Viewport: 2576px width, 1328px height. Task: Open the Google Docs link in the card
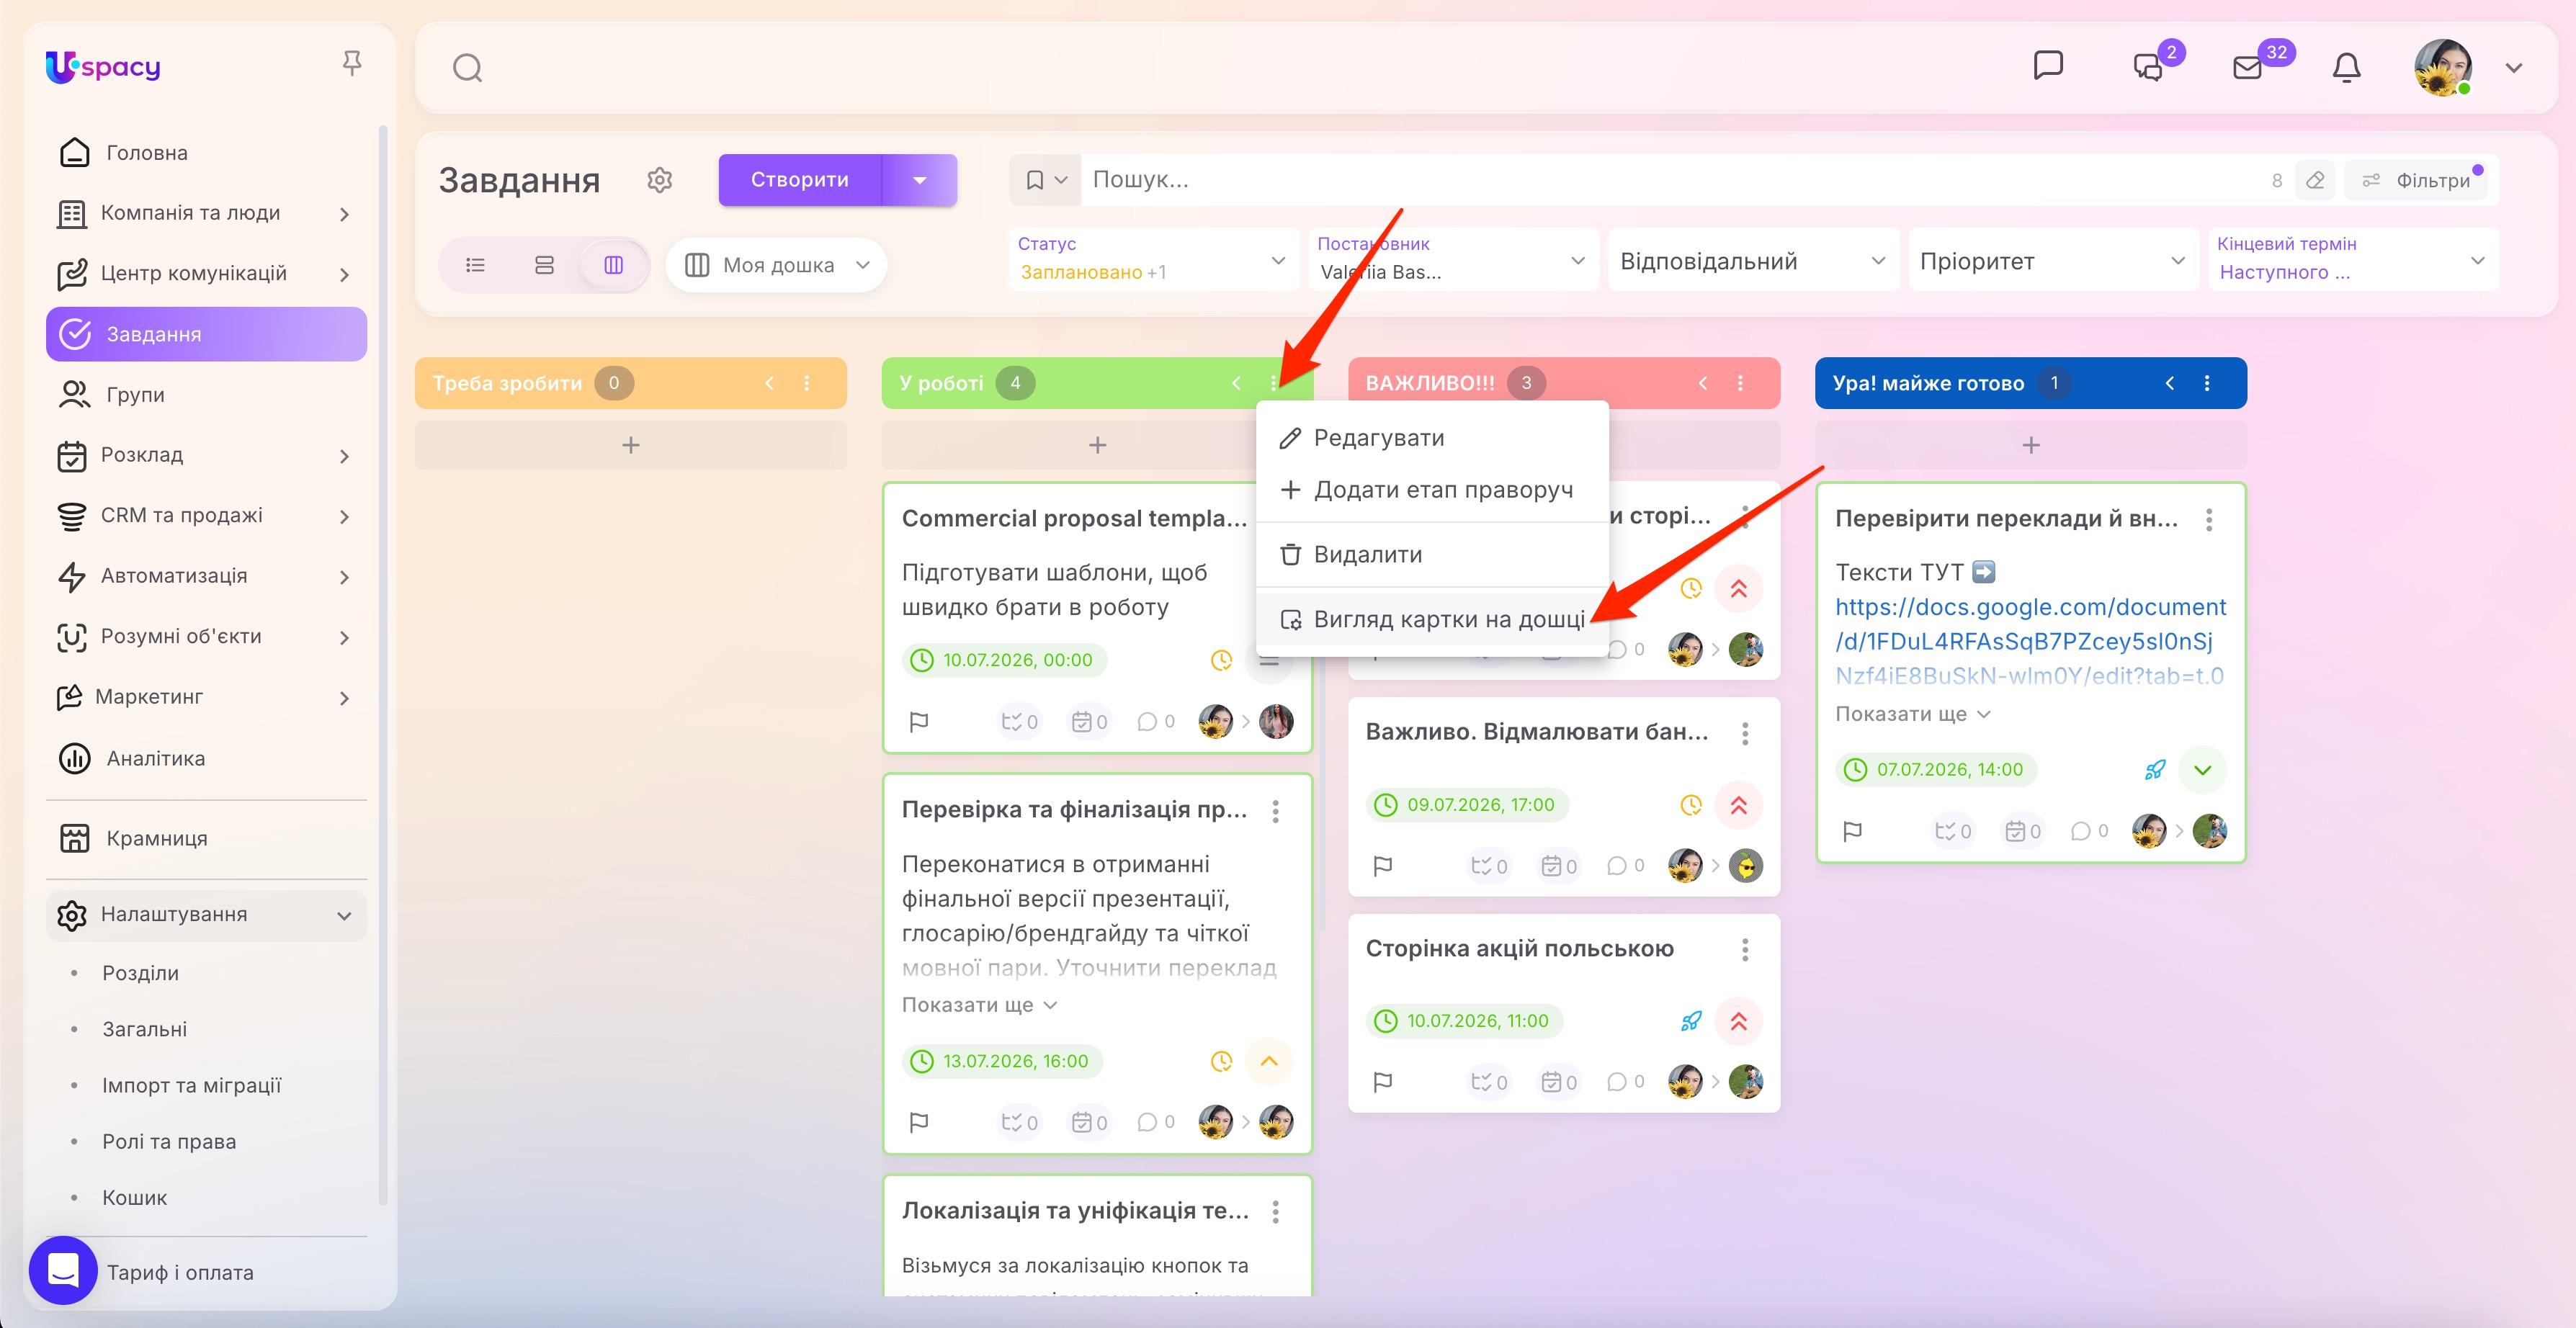tap(2030, 641)
